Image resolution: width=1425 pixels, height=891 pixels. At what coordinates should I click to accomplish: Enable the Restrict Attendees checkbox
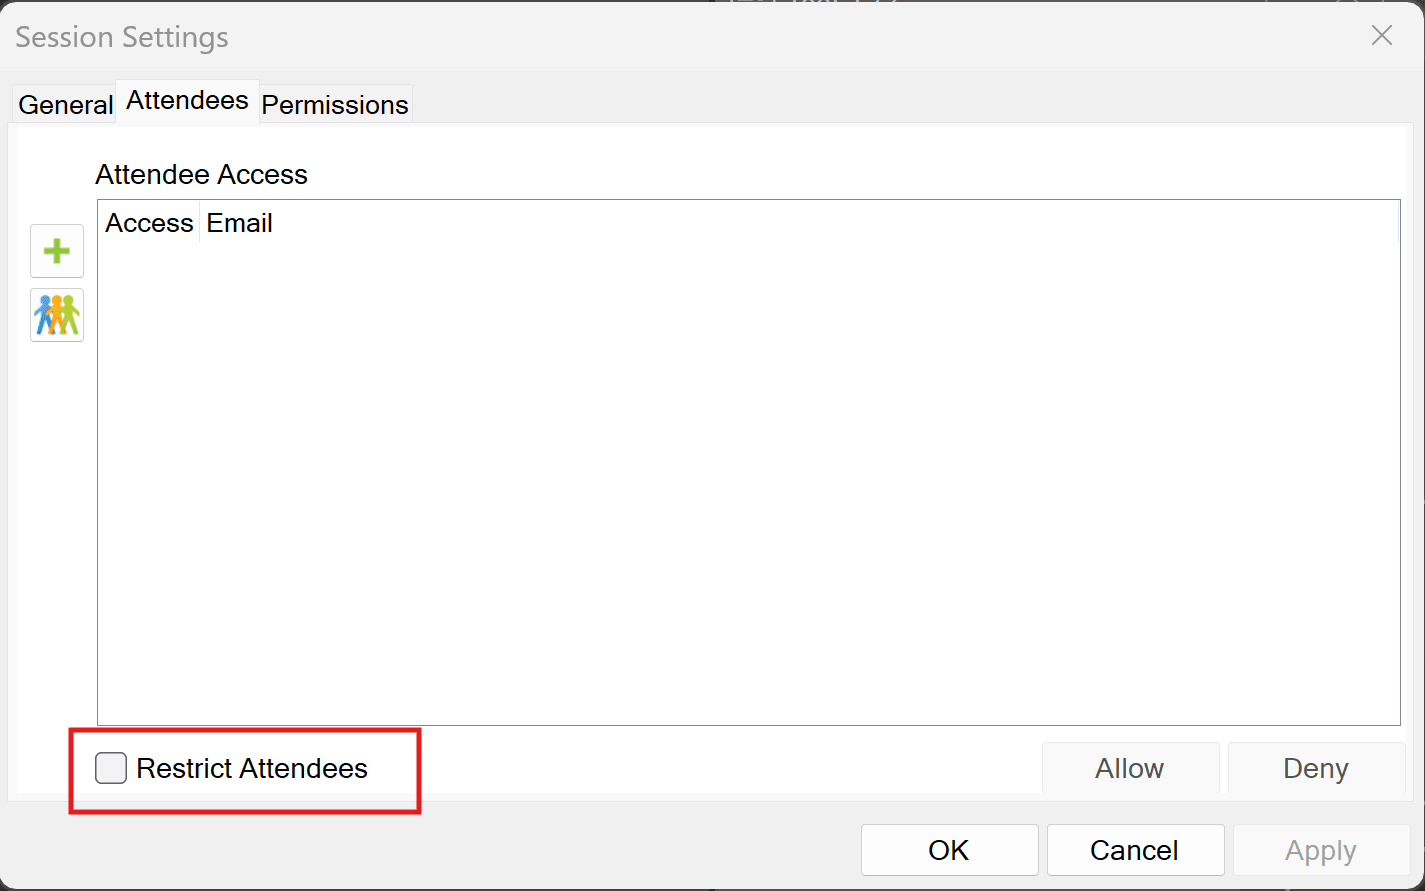(x=111, y=768)
